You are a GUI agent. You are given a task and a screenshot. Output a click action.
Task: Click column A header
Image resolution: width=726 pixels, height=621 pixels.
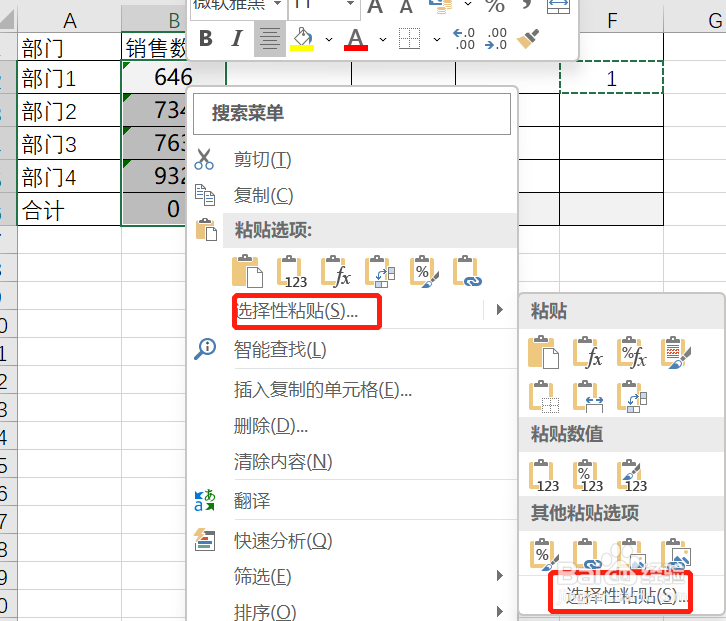tap(69, 20)
